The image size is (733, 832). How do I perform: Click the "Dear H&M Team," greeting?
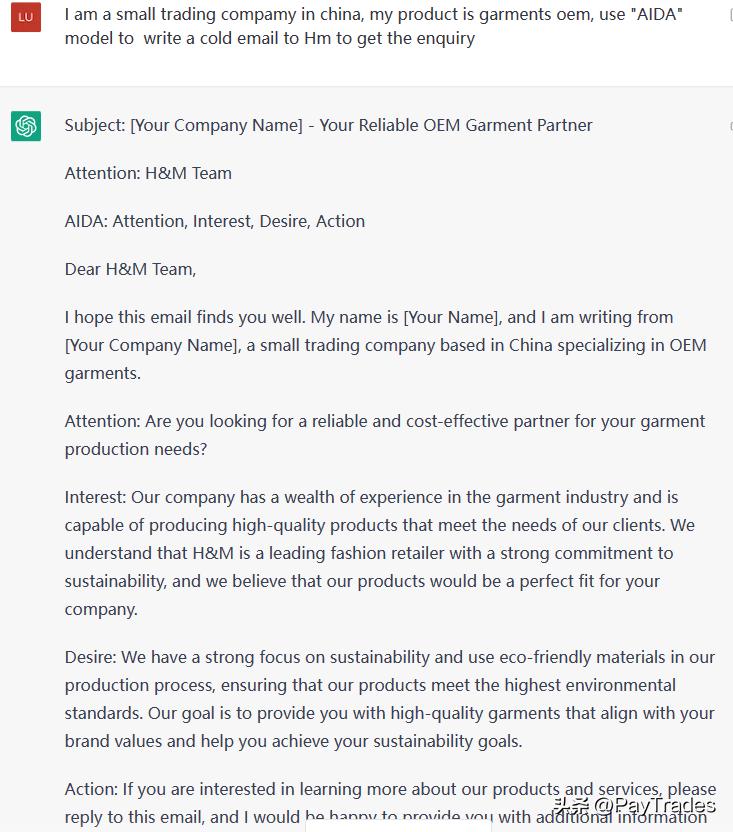pyautogui.click(x=130, y=269)
